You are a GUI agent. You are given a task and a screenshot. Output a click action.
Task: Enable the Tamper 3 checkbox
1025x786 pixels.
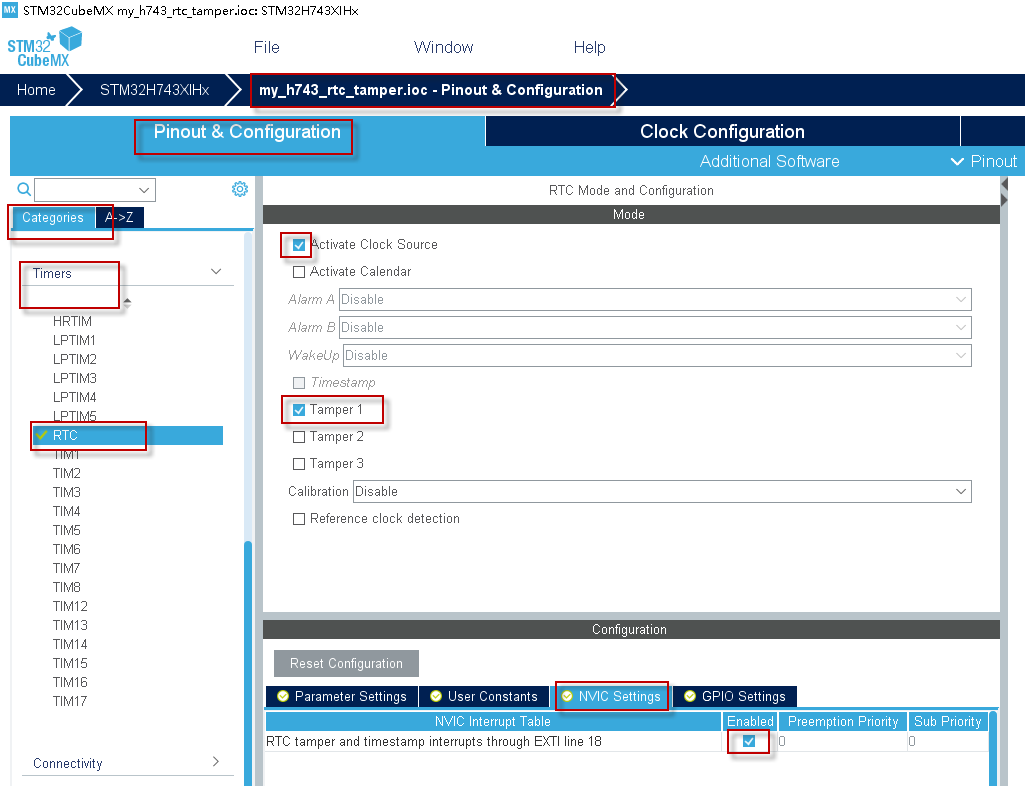[299, 464]
